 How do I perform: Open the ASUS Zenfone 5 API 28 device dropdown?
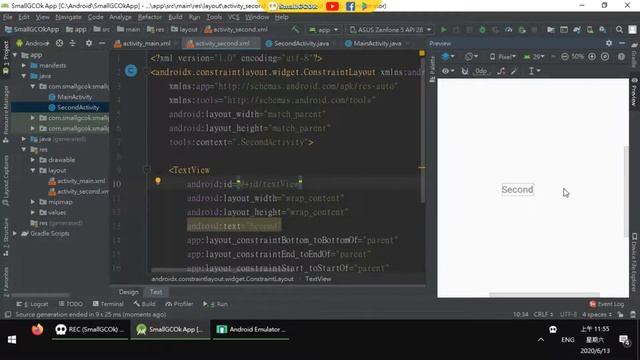390,30
